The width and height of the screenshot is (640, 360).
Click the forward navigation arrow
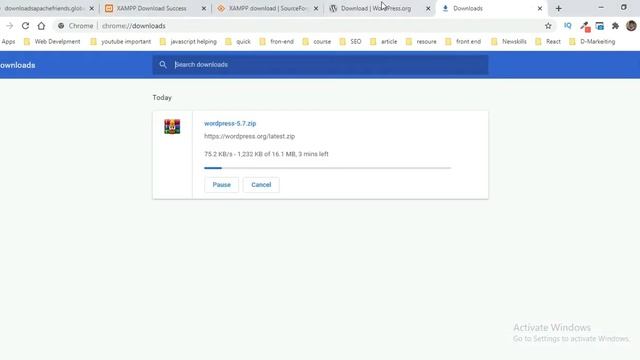(9, 26)
